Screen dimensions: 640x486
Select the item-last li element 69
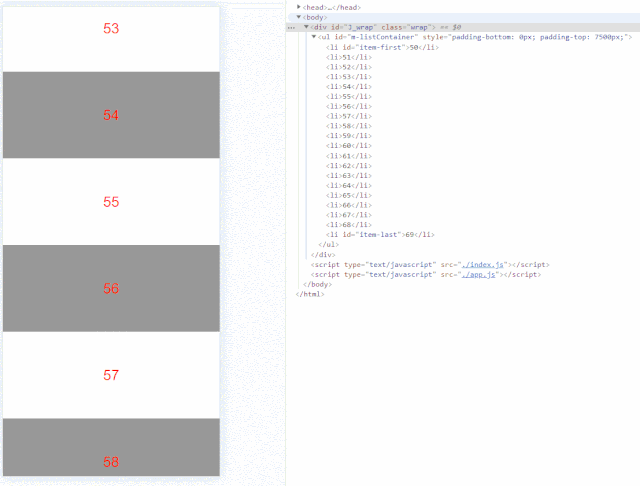pyautogui.click(x=380, y=234)
